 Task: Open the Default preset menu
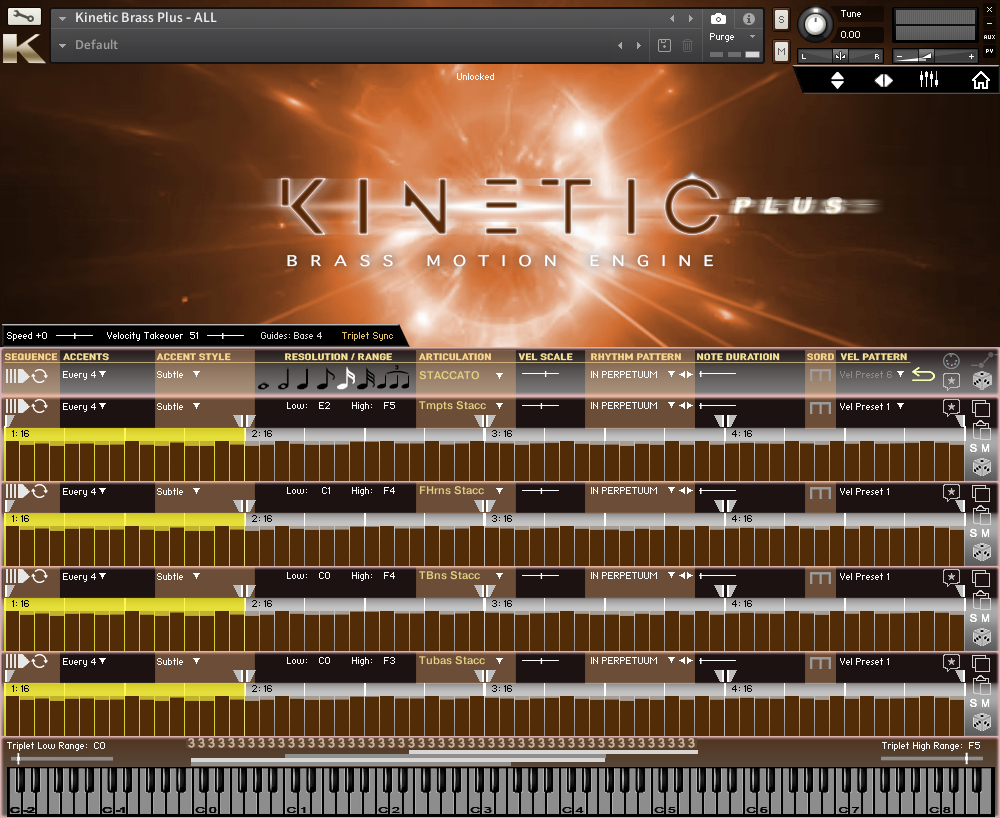63,45
